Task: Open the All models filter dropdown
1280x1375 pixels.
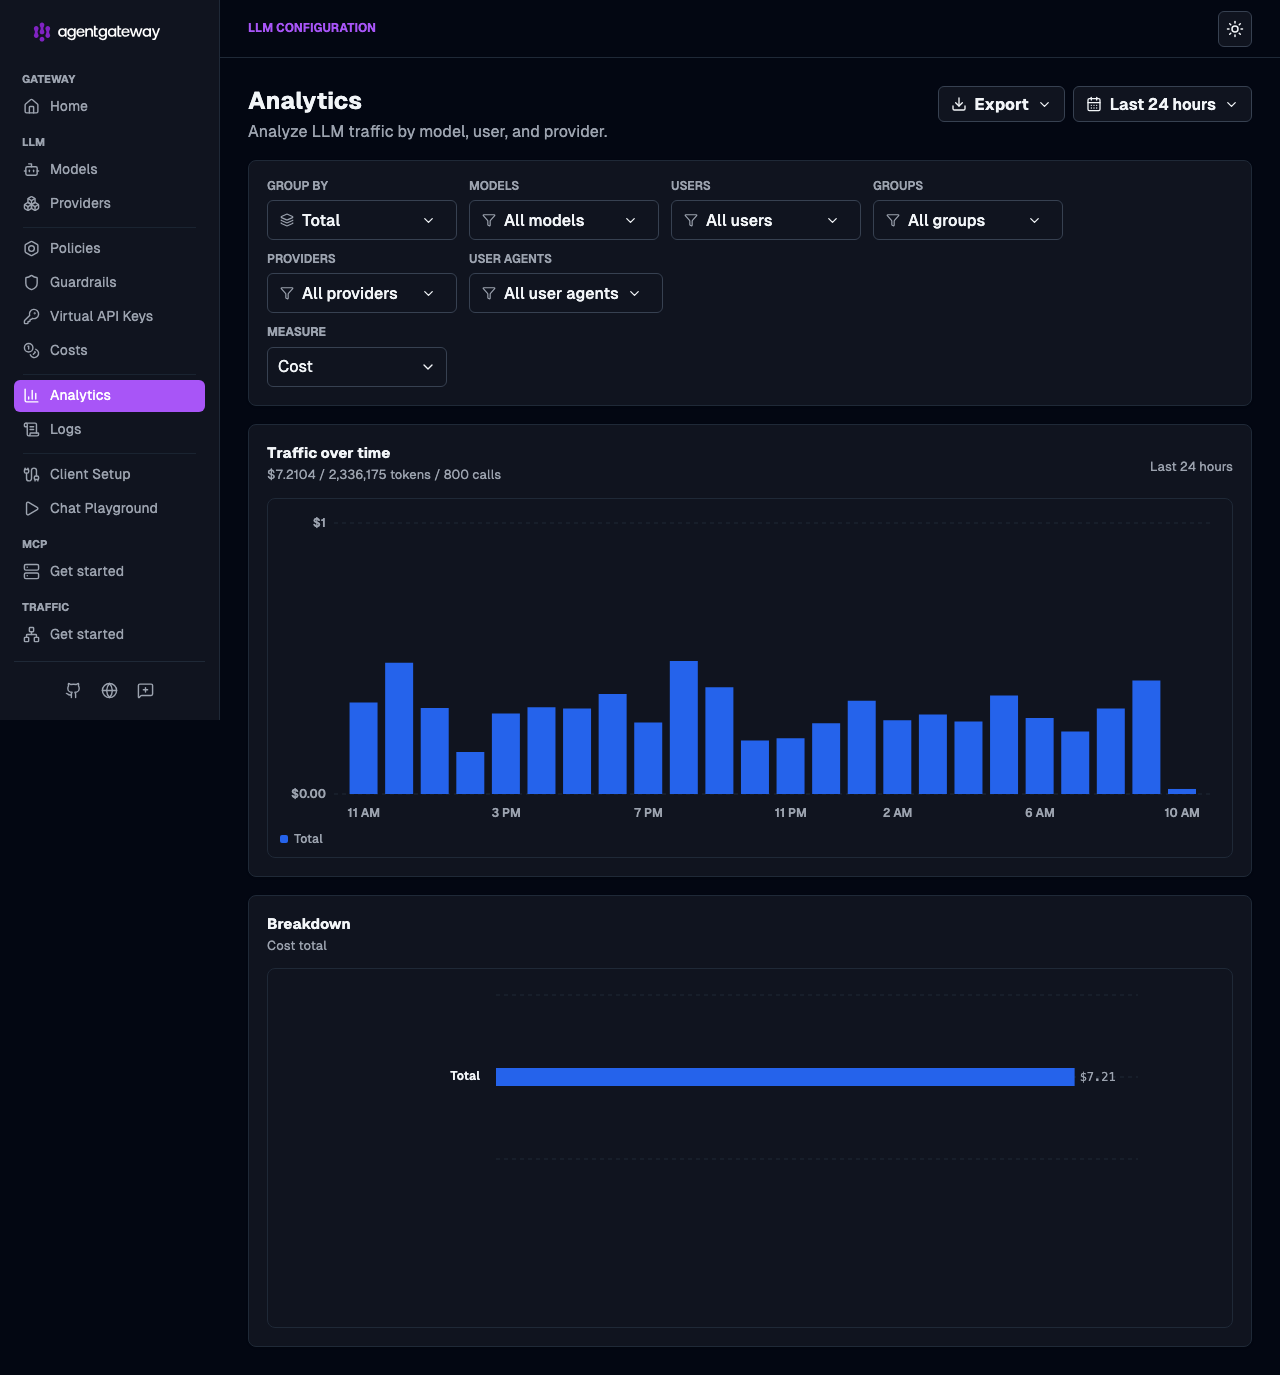Action: (x=564, y=220)
